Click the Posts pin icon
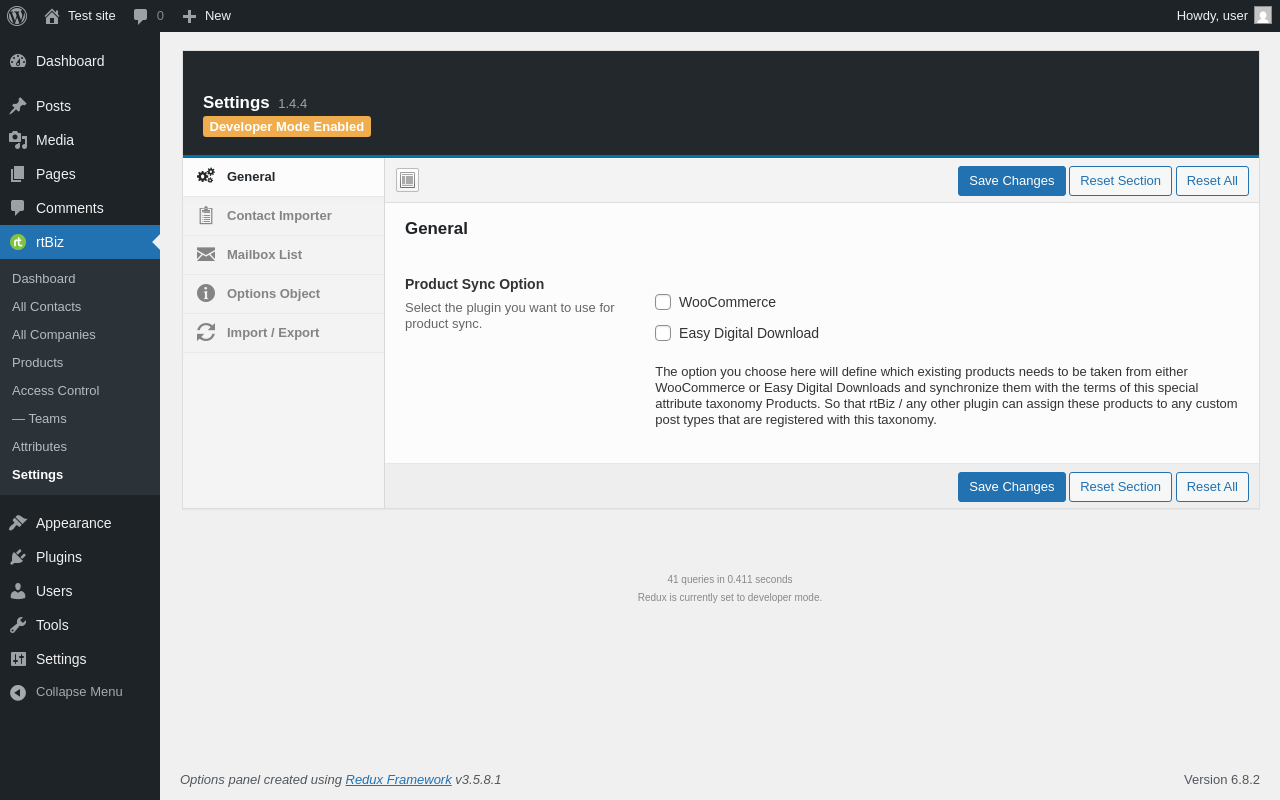The image size is (1280, 800). [18, 106]
